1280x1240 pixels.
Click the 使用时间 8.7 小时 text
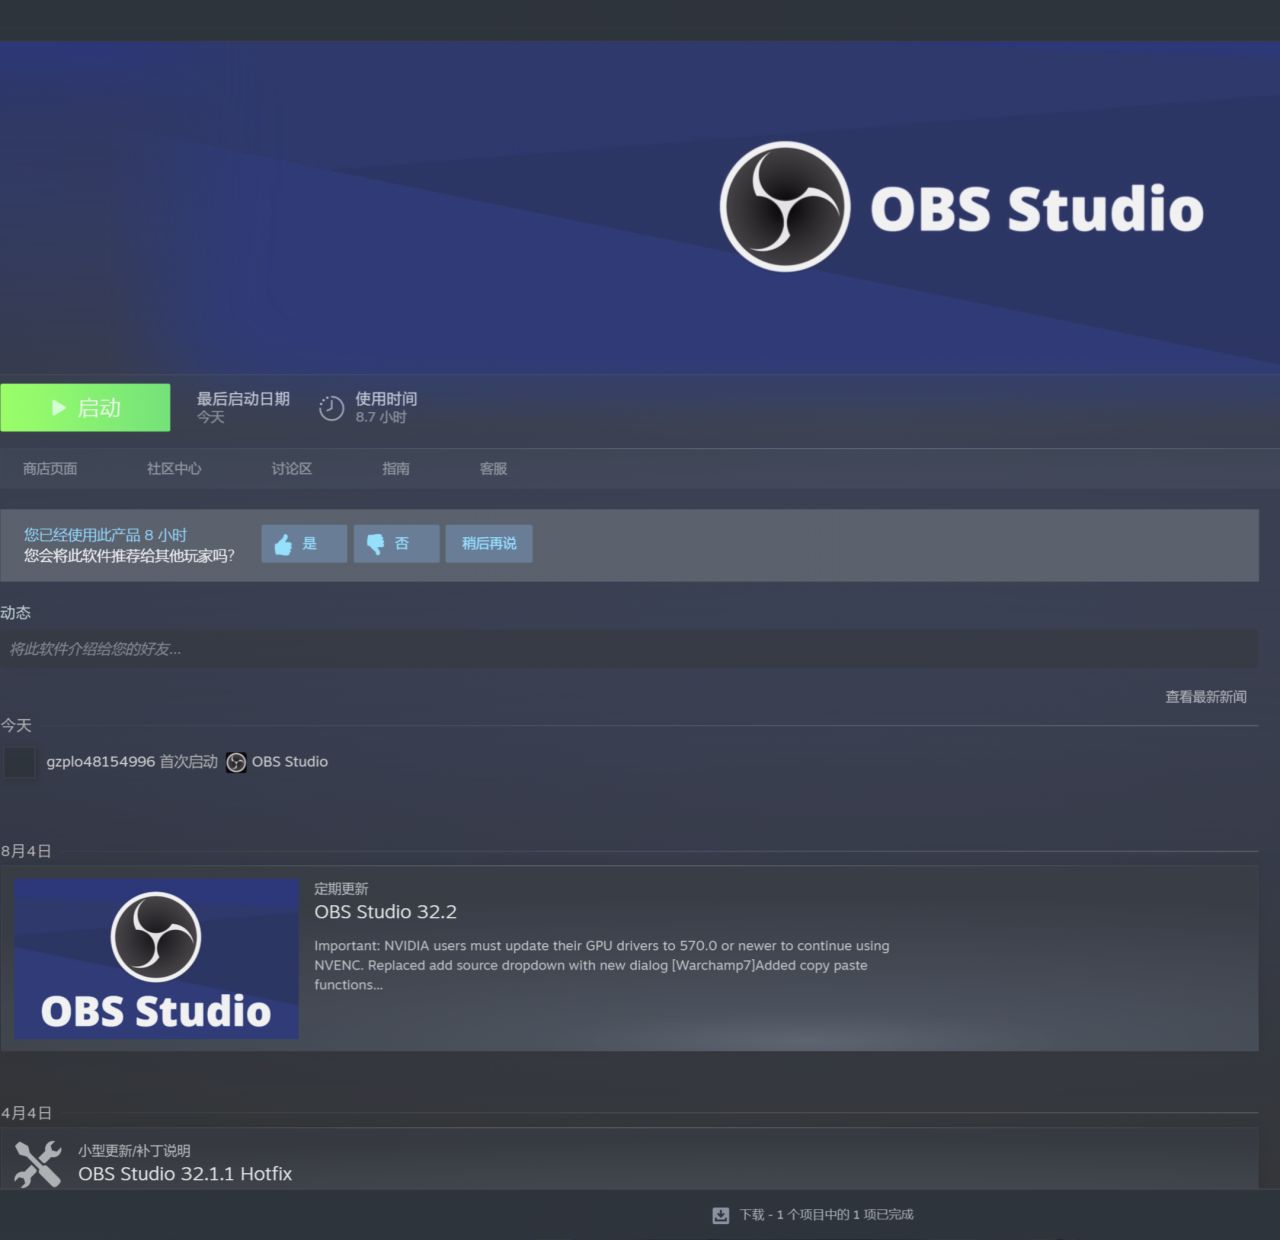pos(386,408)
